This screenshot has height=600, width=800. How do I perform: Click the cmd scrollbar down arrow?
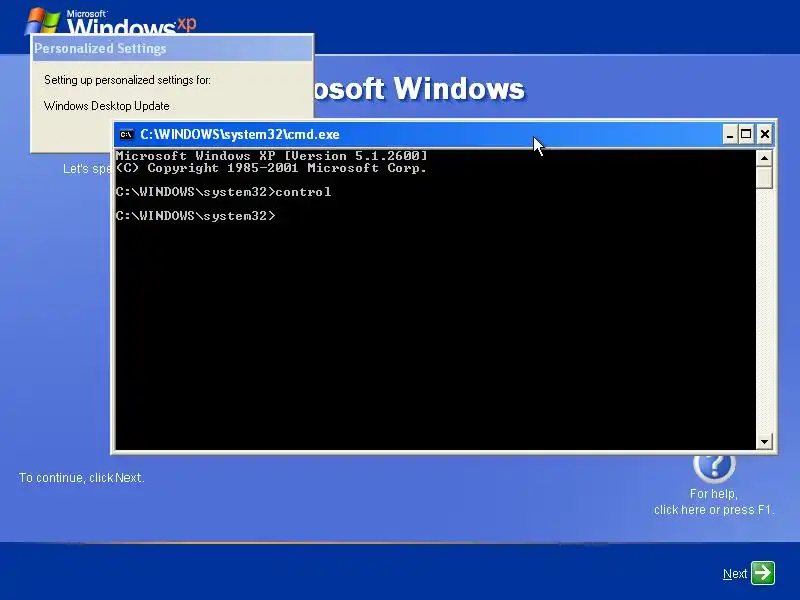pos(764,441)
